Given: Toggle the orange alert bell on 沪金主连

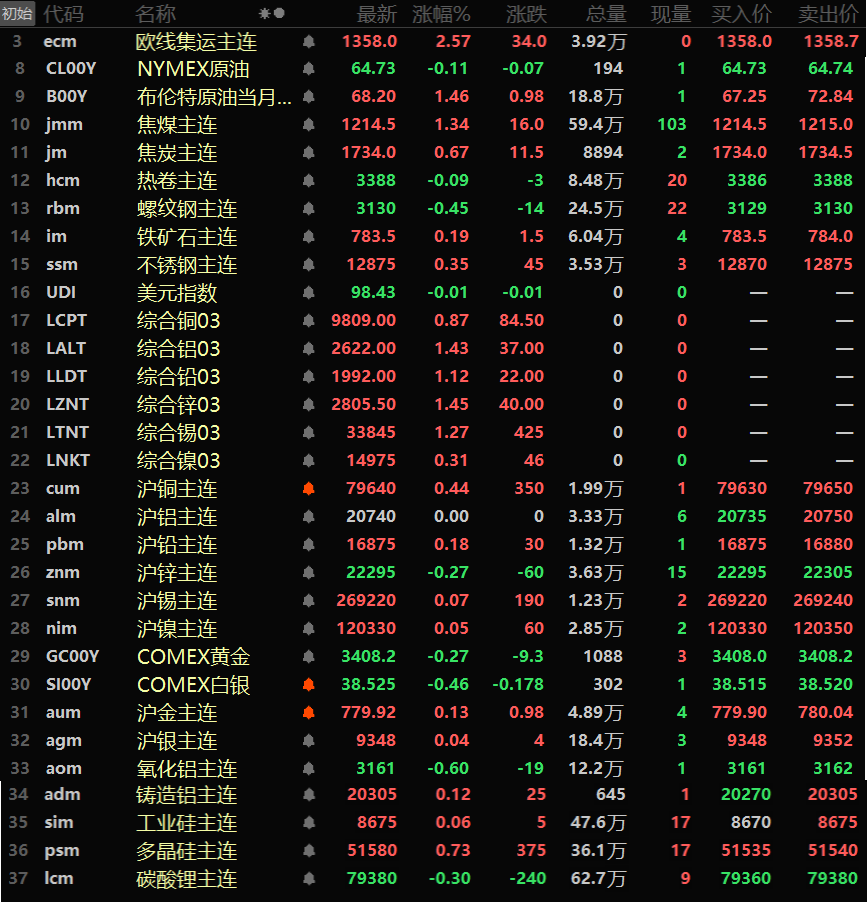Looking at the screenshot, I should click(308, 713).
